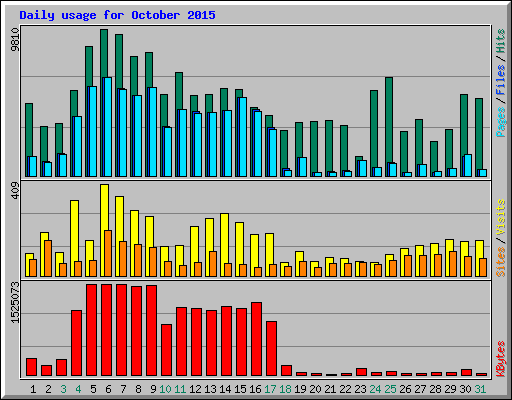
Task: Click the red "KBytes" legend label
Action: (500, 359)
